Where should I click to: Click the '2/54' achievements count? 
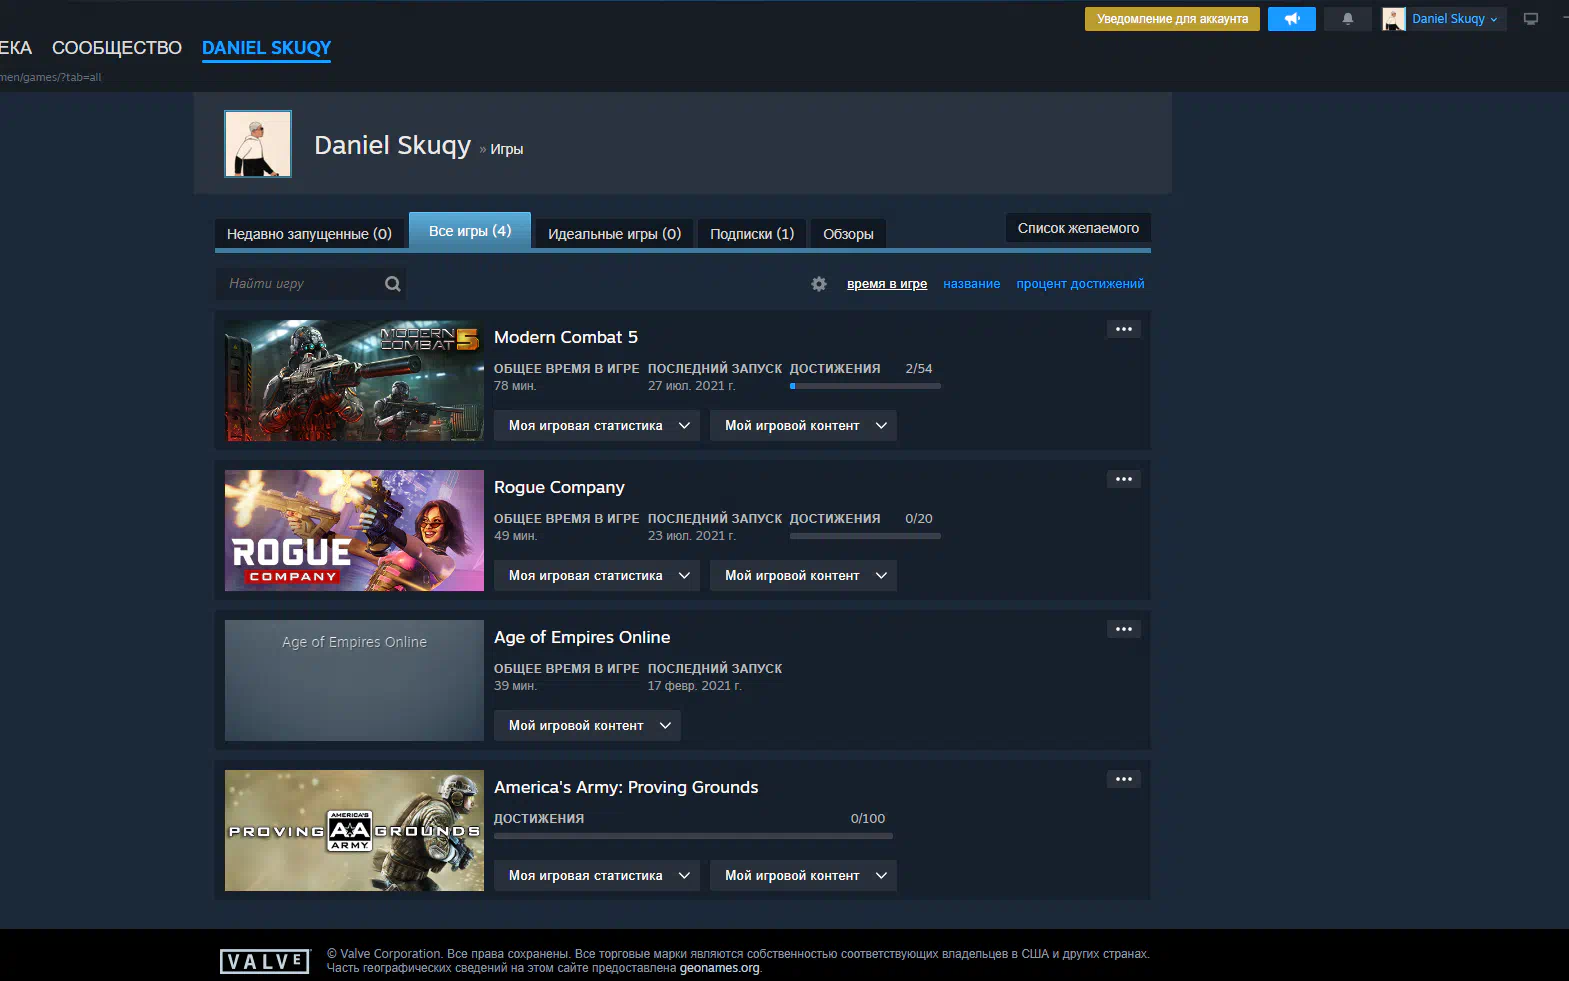click(x=919, y=369)
